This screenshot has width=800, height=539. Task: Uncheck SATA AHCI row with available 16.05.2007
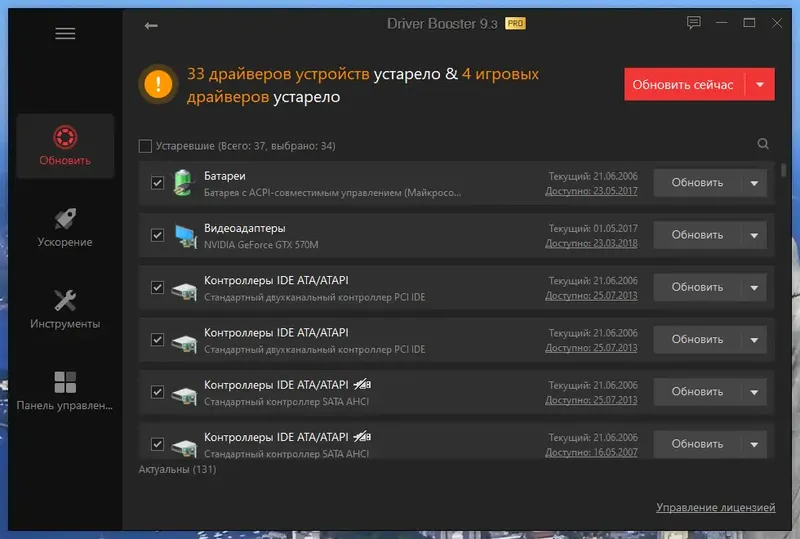point(157,444)
